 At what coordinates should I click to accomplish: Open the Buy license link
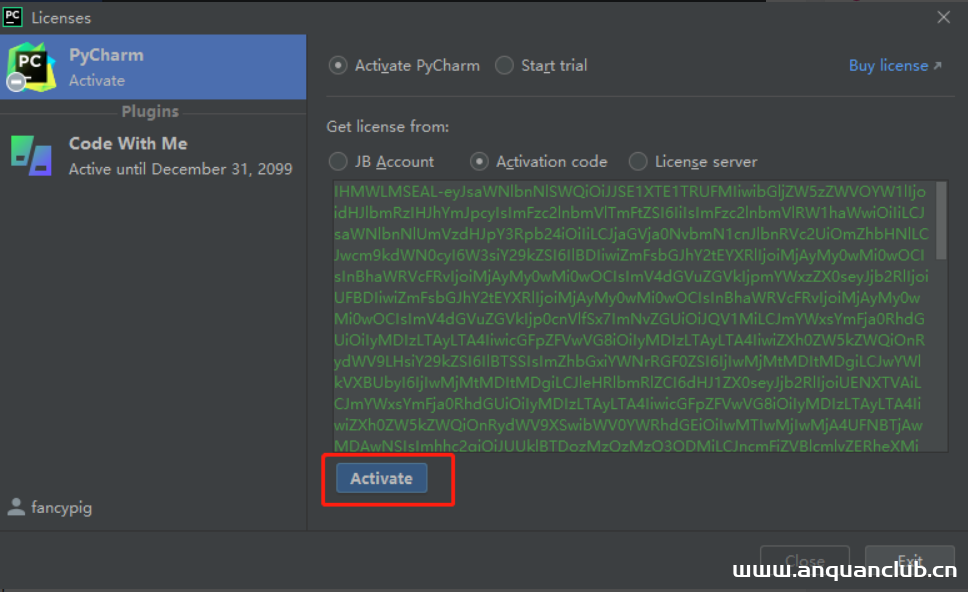(889, 65)
